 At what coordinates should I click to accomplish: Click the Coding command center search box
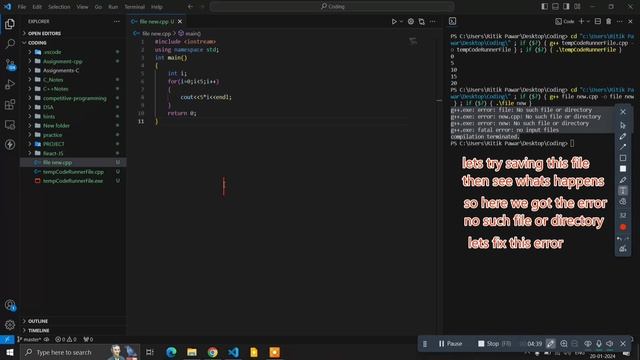click(332, 7)
